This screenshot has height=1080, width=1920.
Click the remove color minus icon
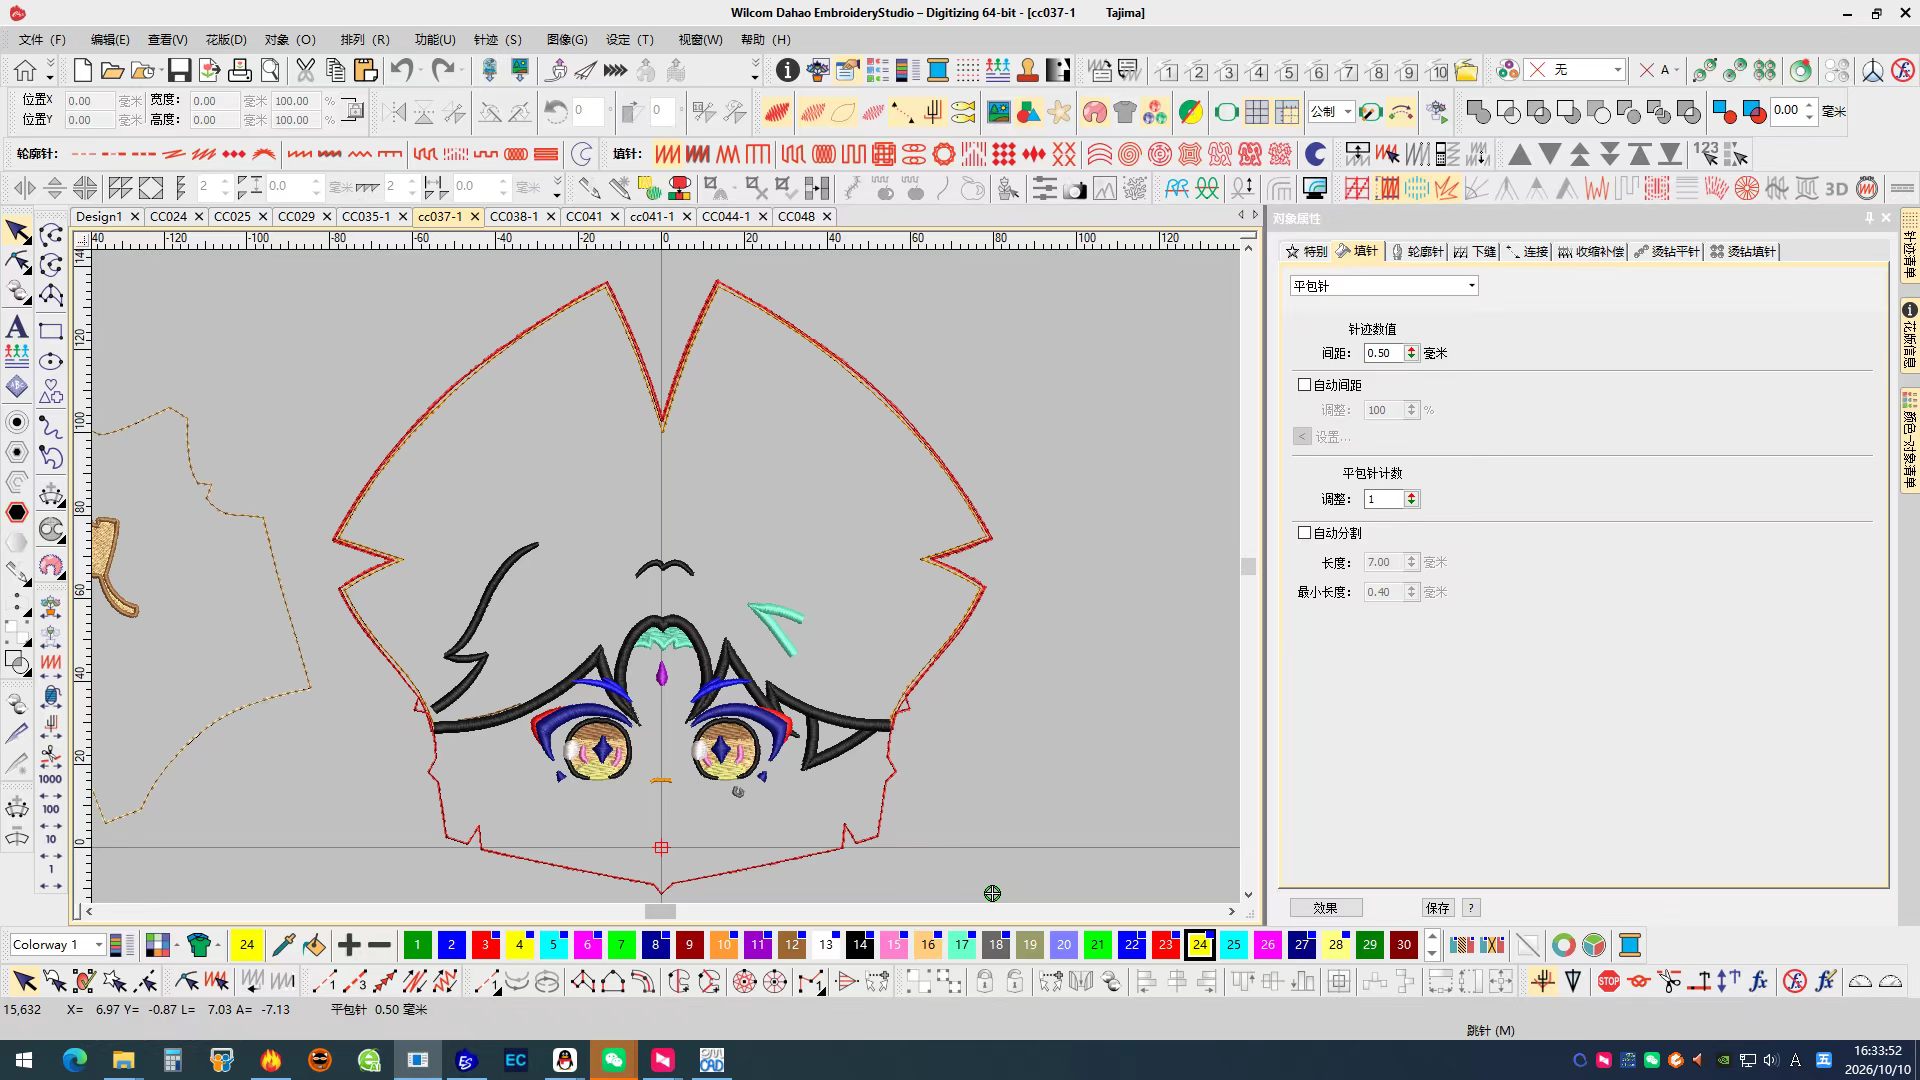tap(380, 945)
